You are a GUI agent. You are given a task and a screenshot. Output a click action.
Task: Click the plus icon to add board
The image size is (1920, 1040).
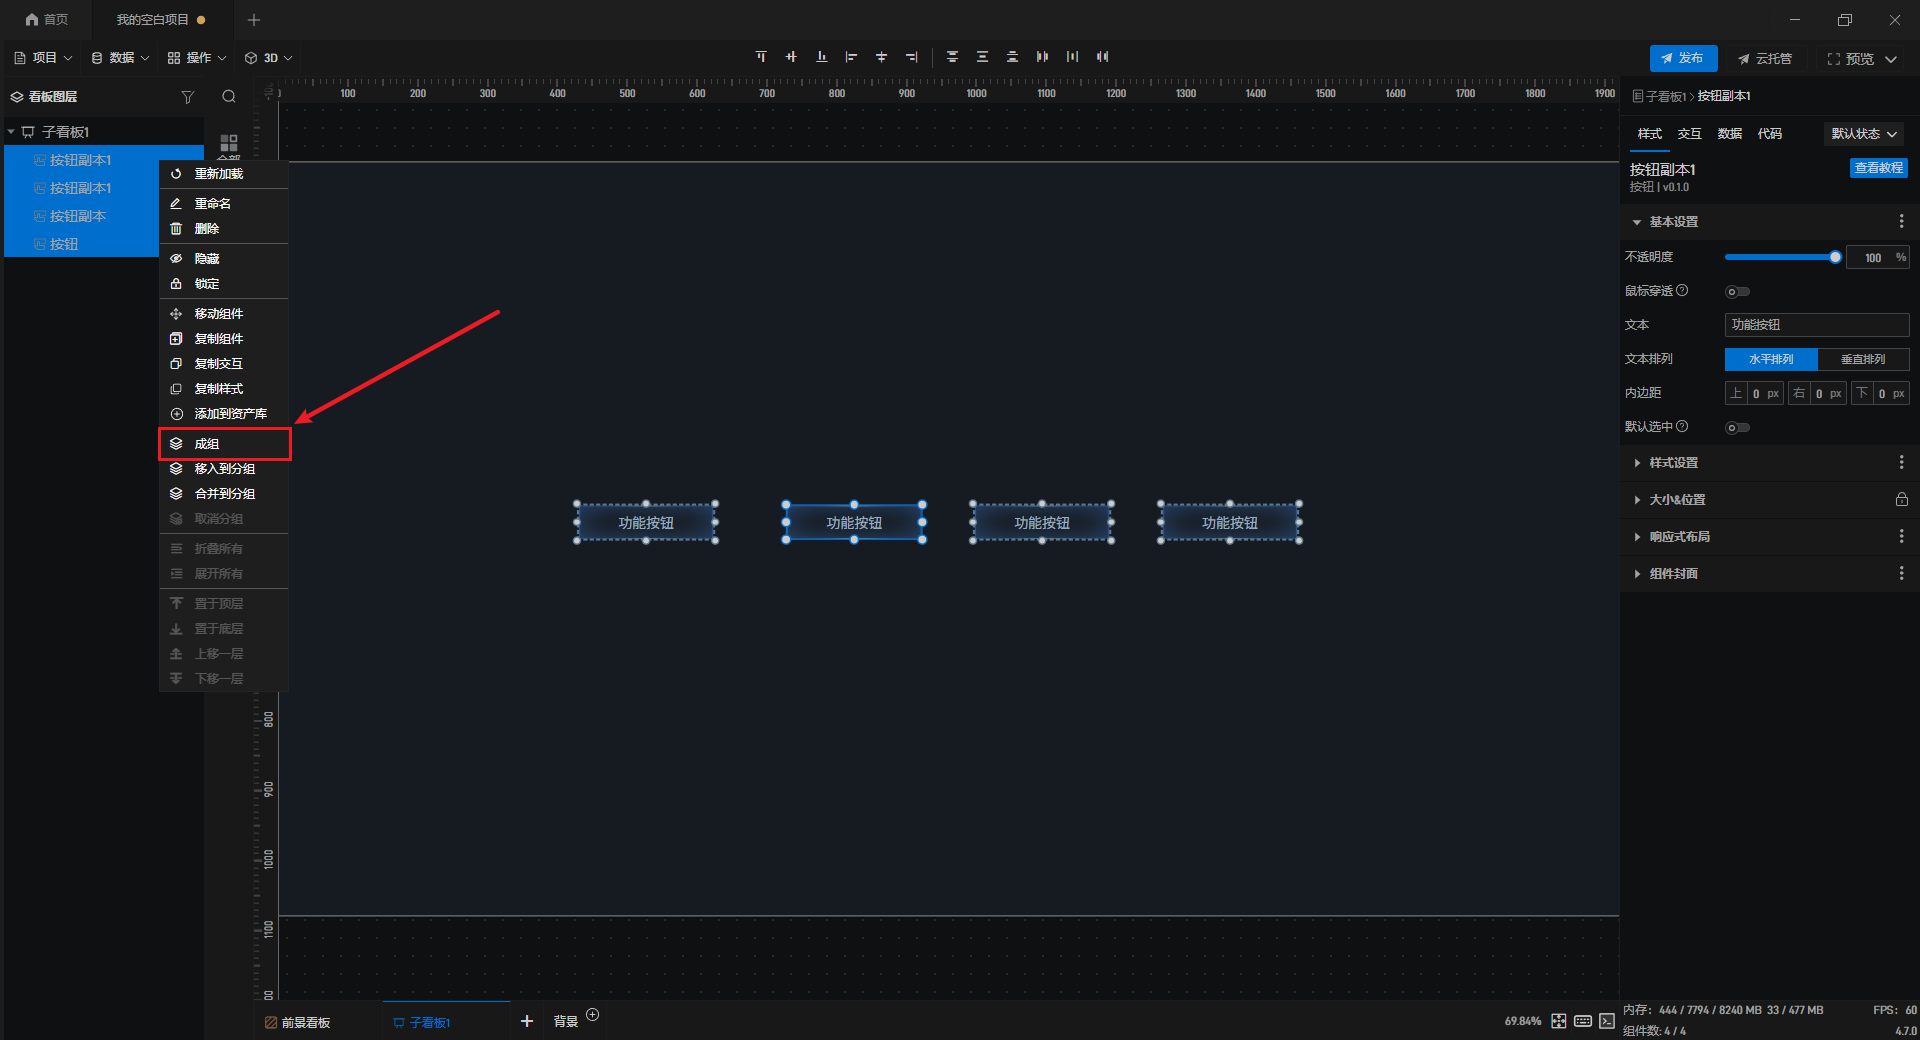click(x=527, y=1021)
